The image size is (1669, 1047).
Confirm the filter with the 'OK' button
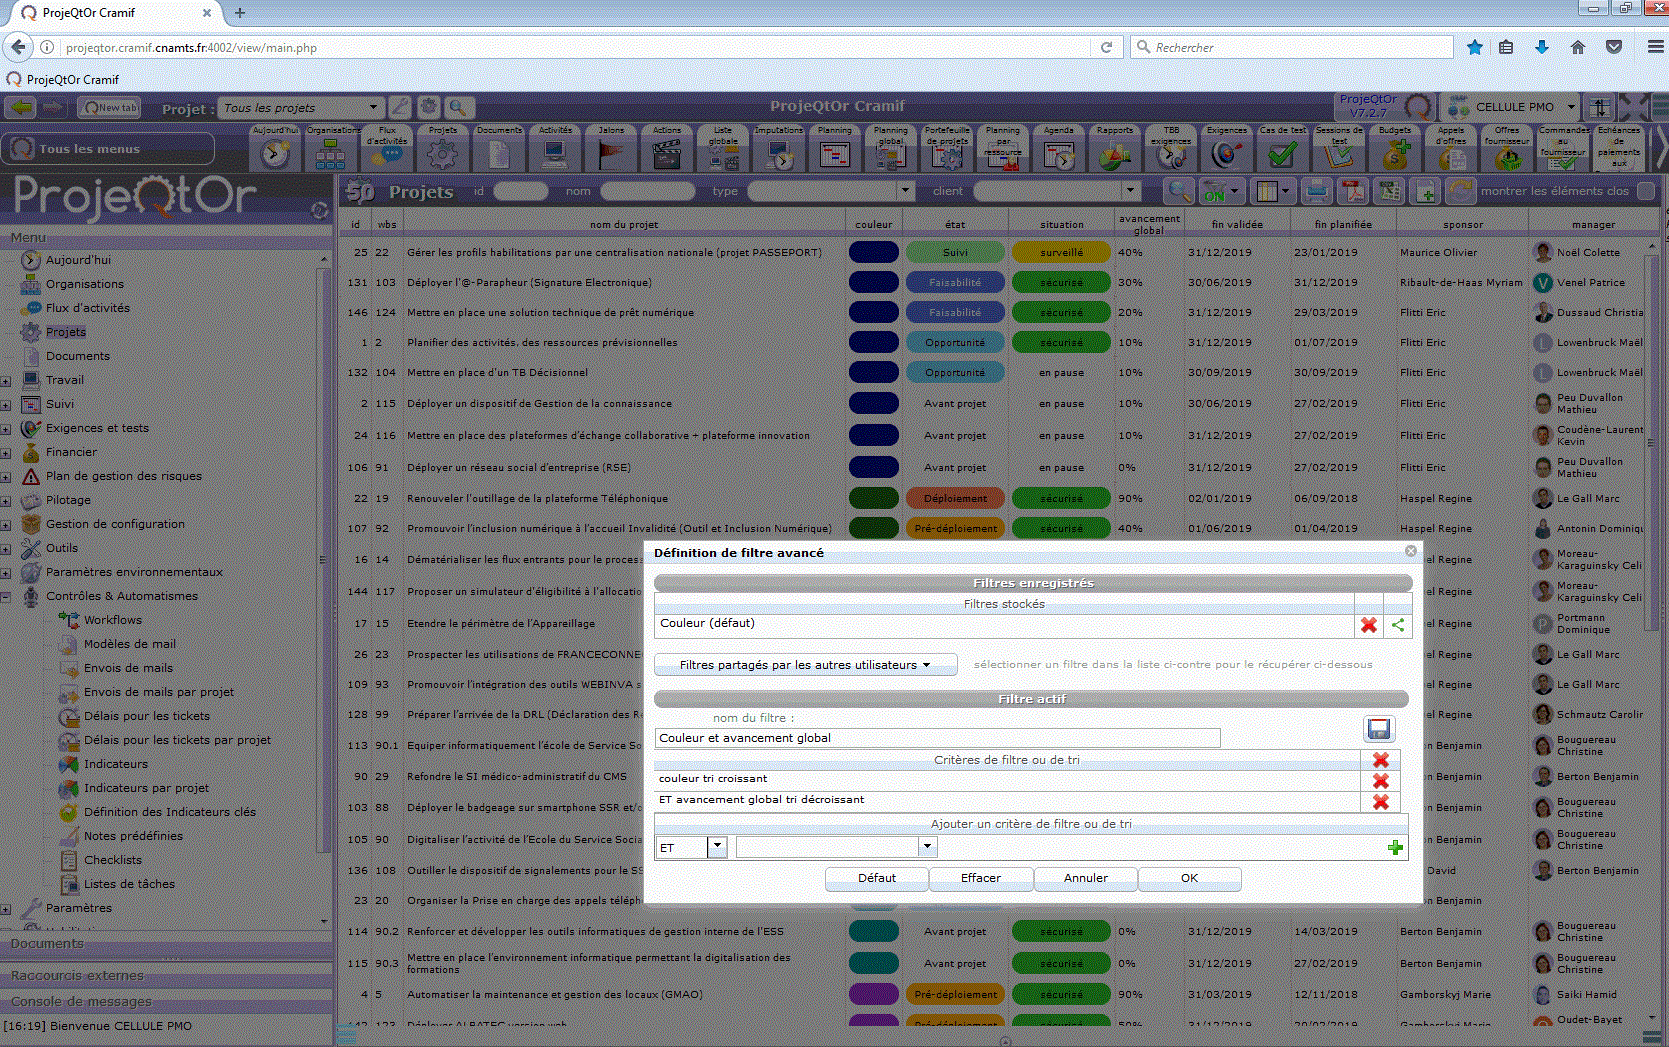click(1189, 878)
